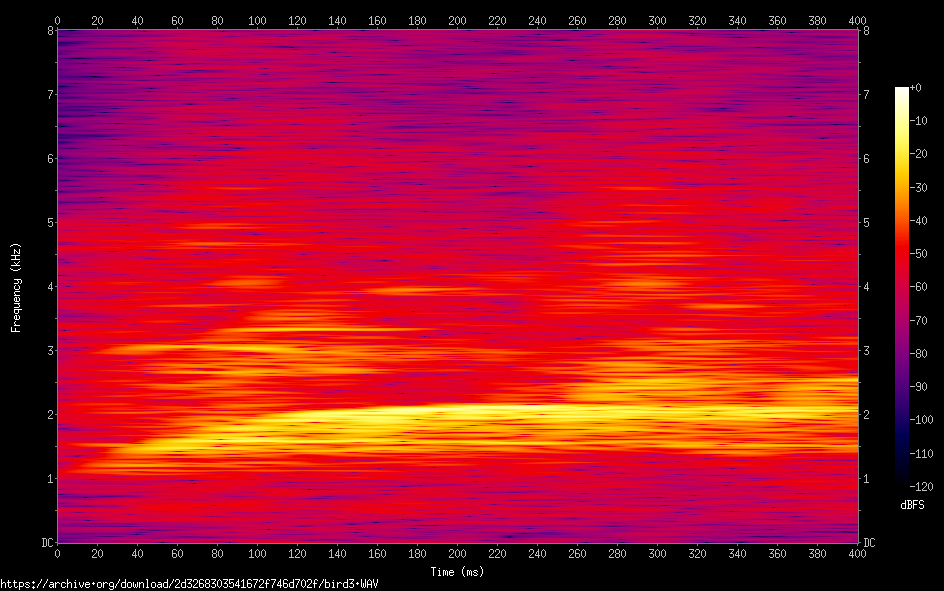Click the '8' kHz label on left axis
Image resolution: width=944 pixels, height=591 pixels.
click(48, 31)
